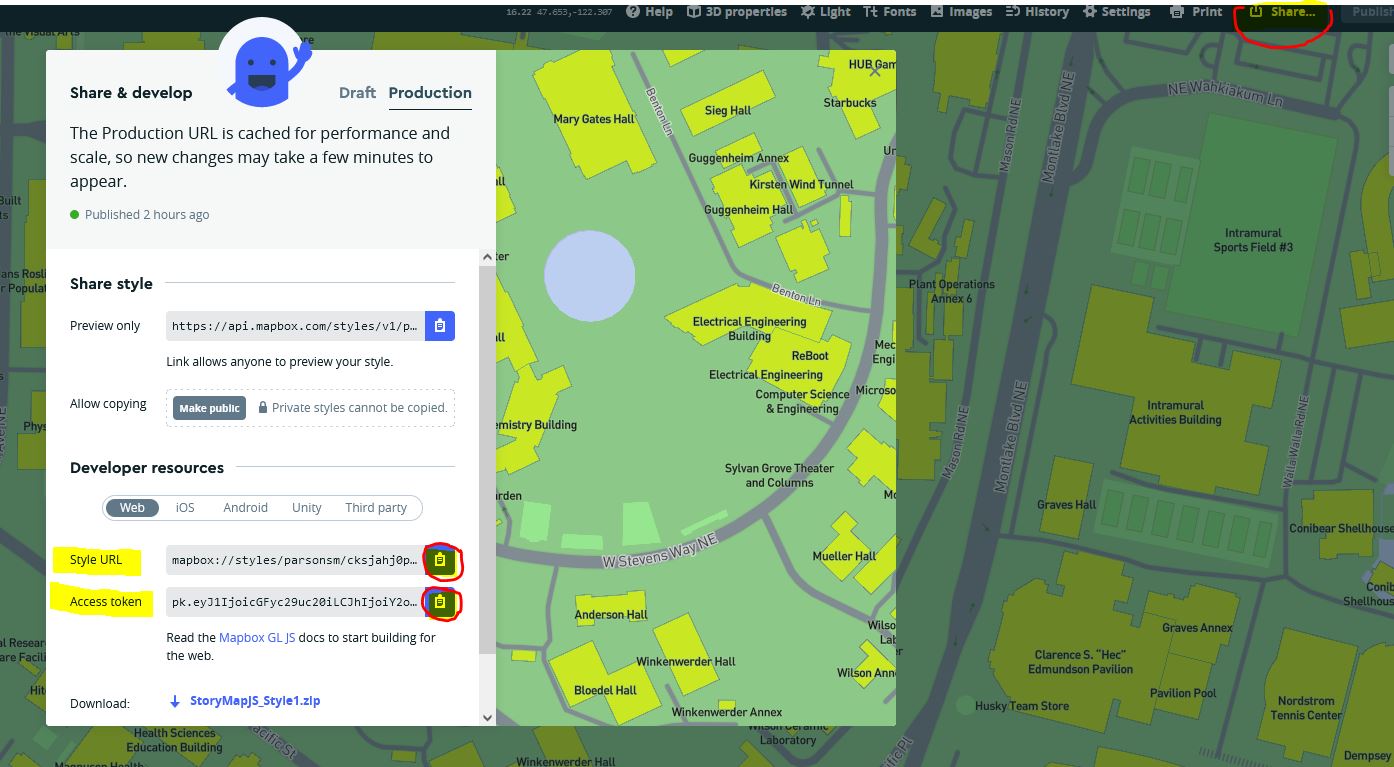Open Images in the toolbar
Viewport: 1394px width, 767px height.
click(x=961, y=12)
